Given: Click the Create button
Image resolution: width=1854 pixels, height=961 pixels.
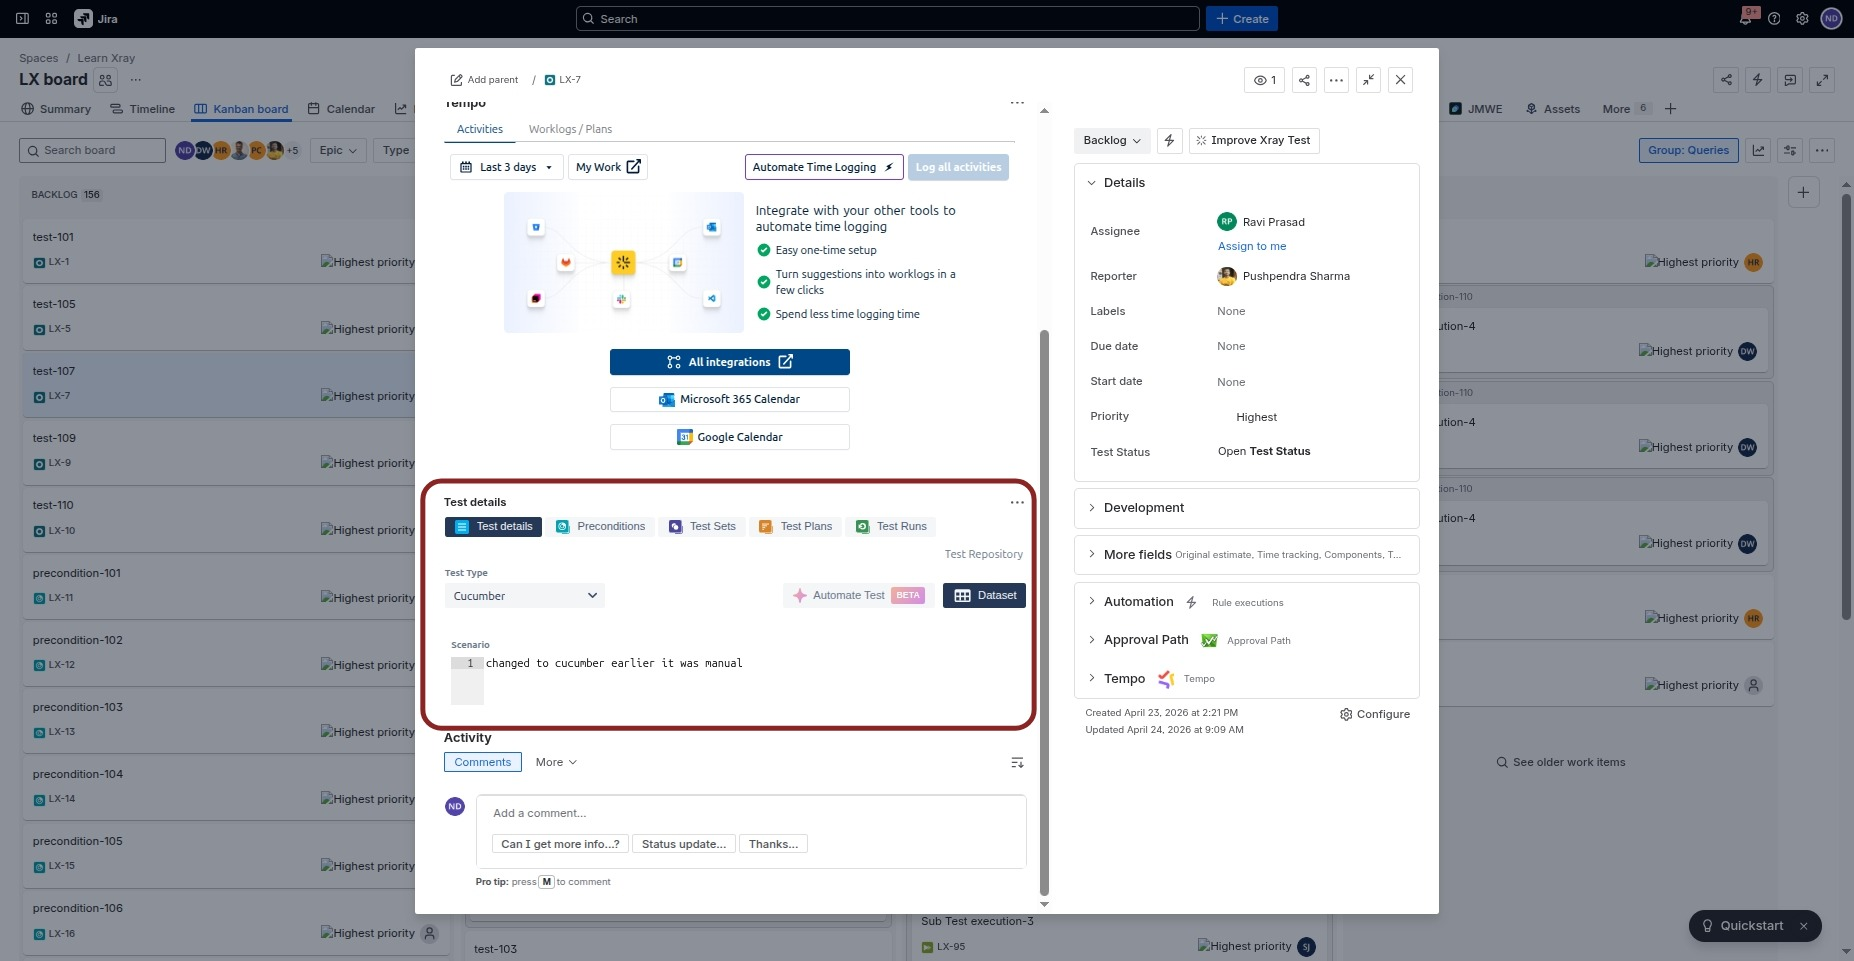Looking at the screenshot, I should tap(1242, 19).
